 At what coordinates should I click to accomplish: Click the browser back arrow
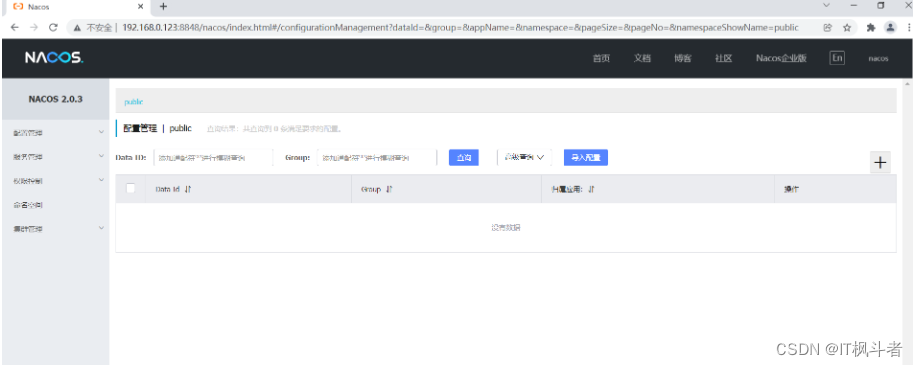(15, 27)
